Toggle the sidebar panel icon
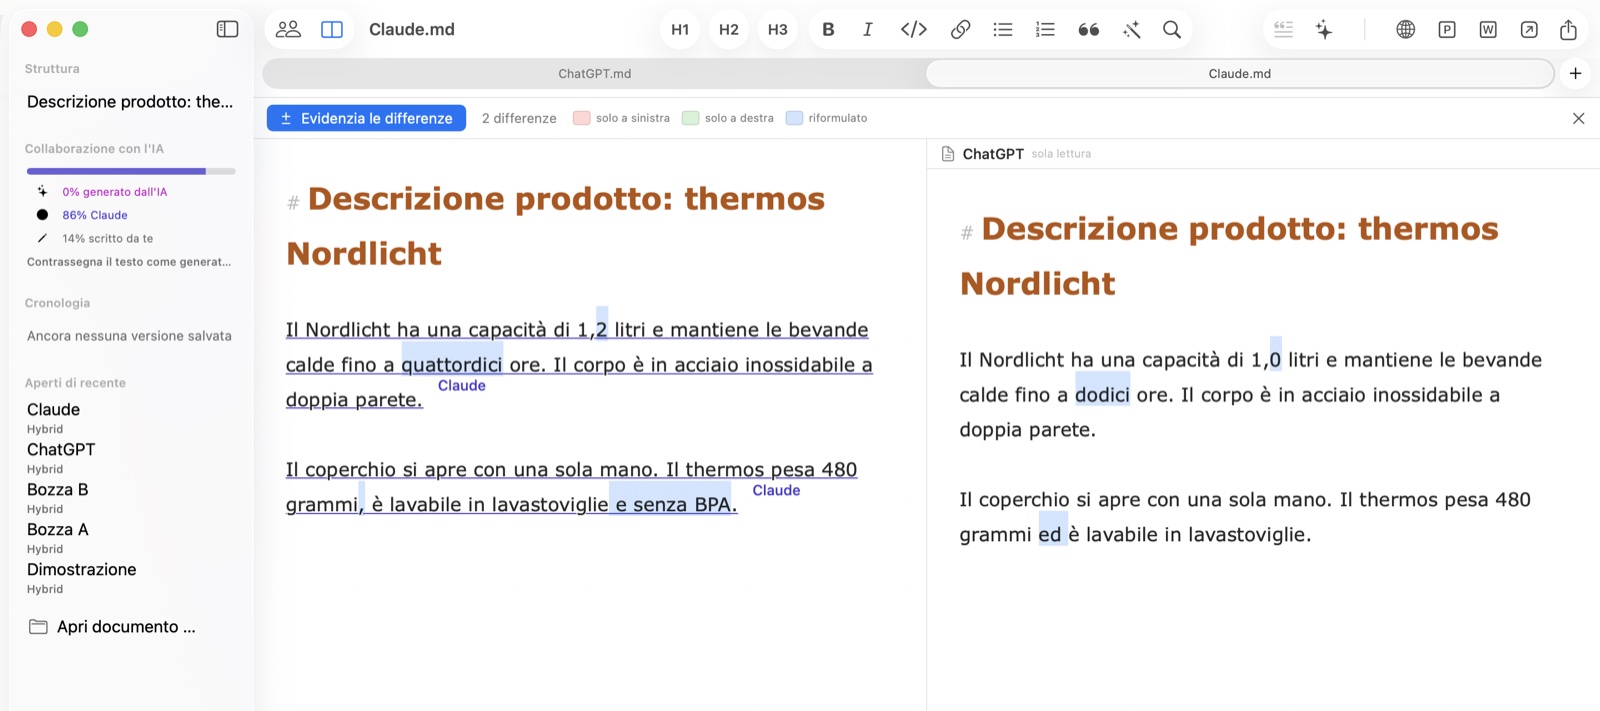1600x711 pixels. click(228, 29)
